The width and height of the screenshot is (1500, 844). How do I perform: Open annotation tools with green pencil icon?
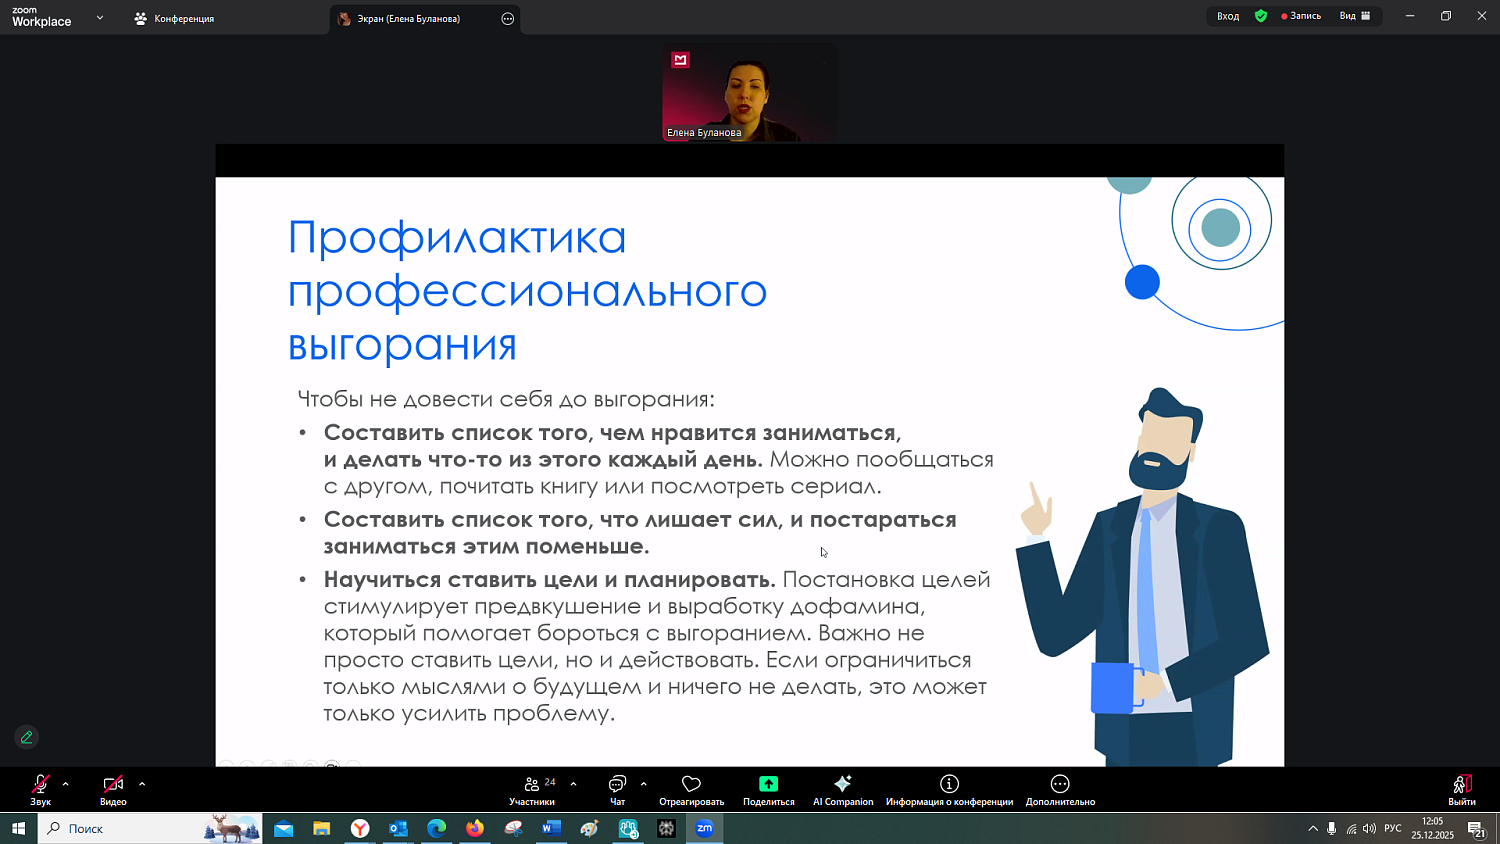point(26,737)
